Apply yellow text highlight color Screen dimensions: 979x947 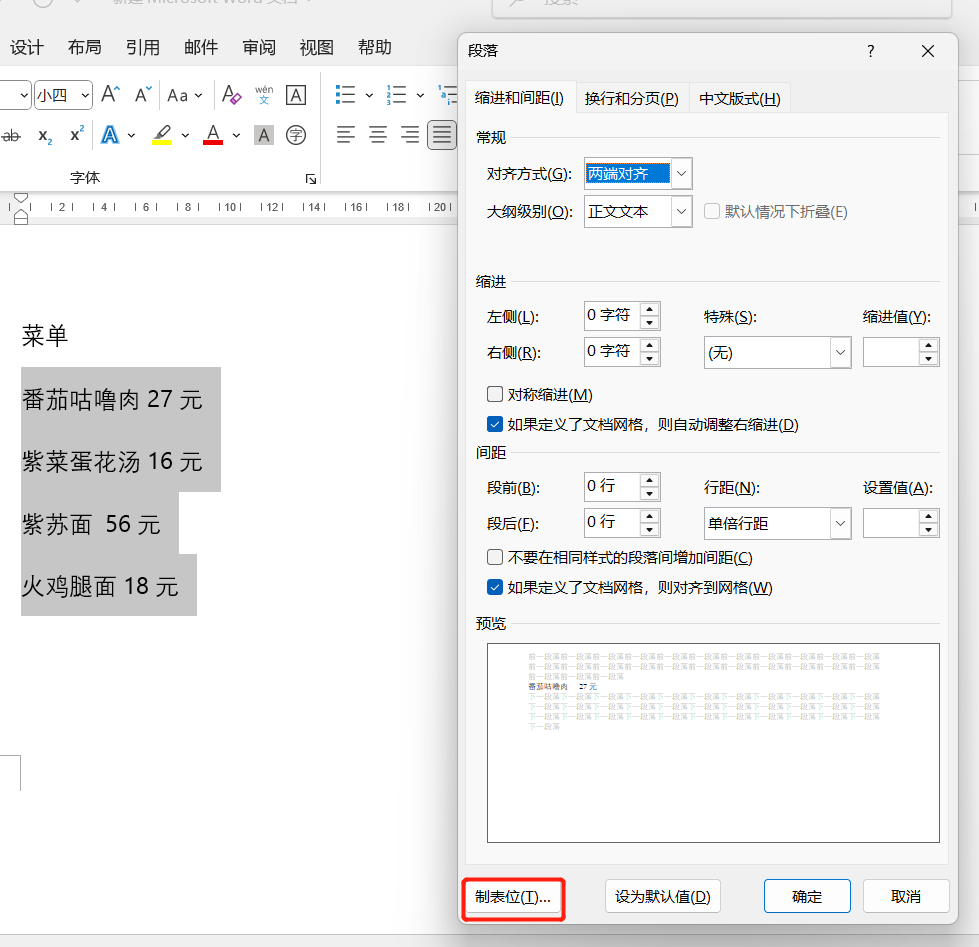pos(162,135)
